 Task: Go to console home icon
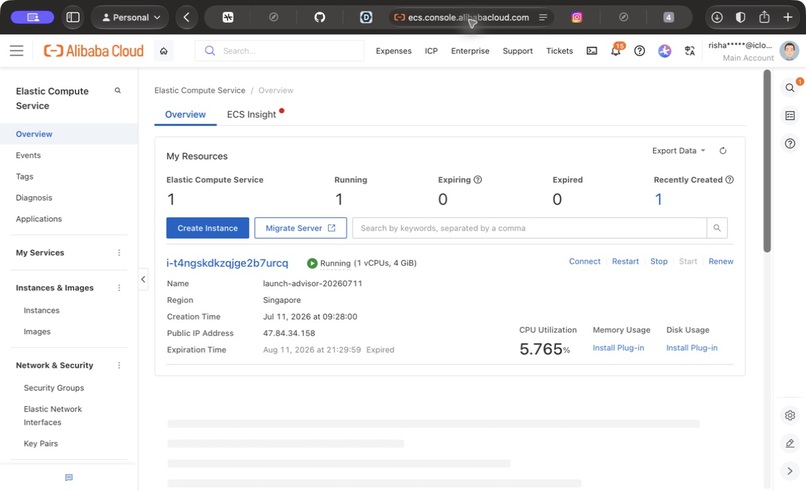tap(163, 51)
